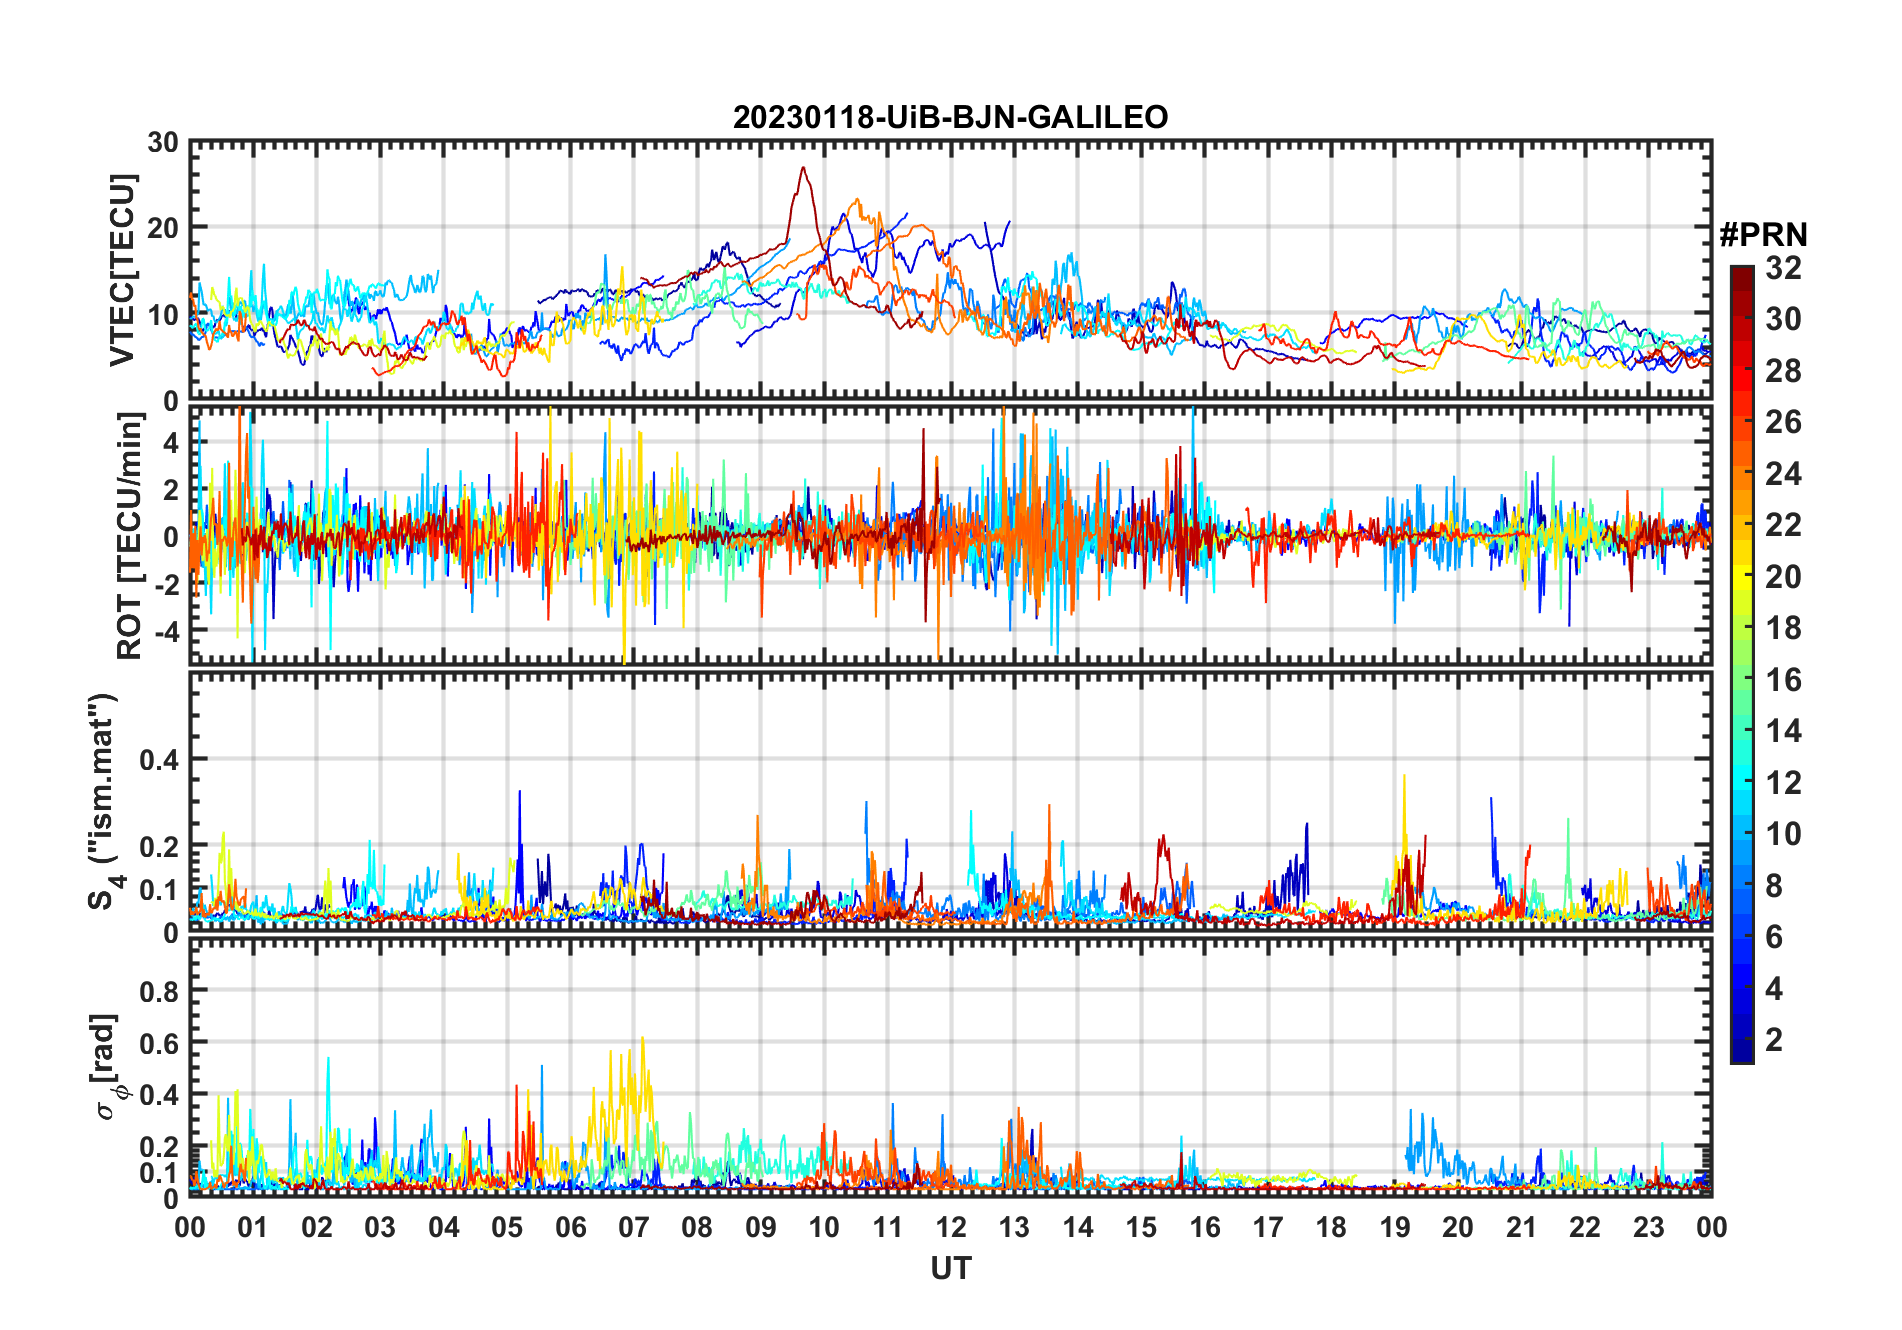Click the UT axis hour label "23"

point(1648,1227)
